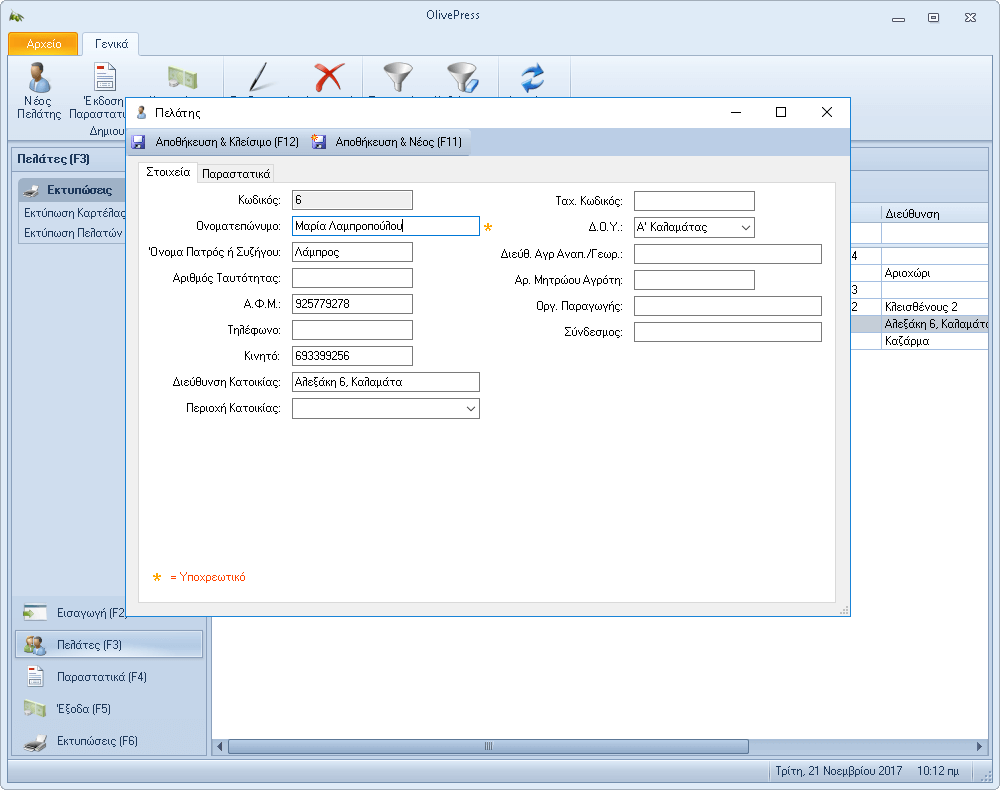Open Παραστατικά (F4) in the sidebar
This screenshot has height=790, width=1000.
pos(102,677)
